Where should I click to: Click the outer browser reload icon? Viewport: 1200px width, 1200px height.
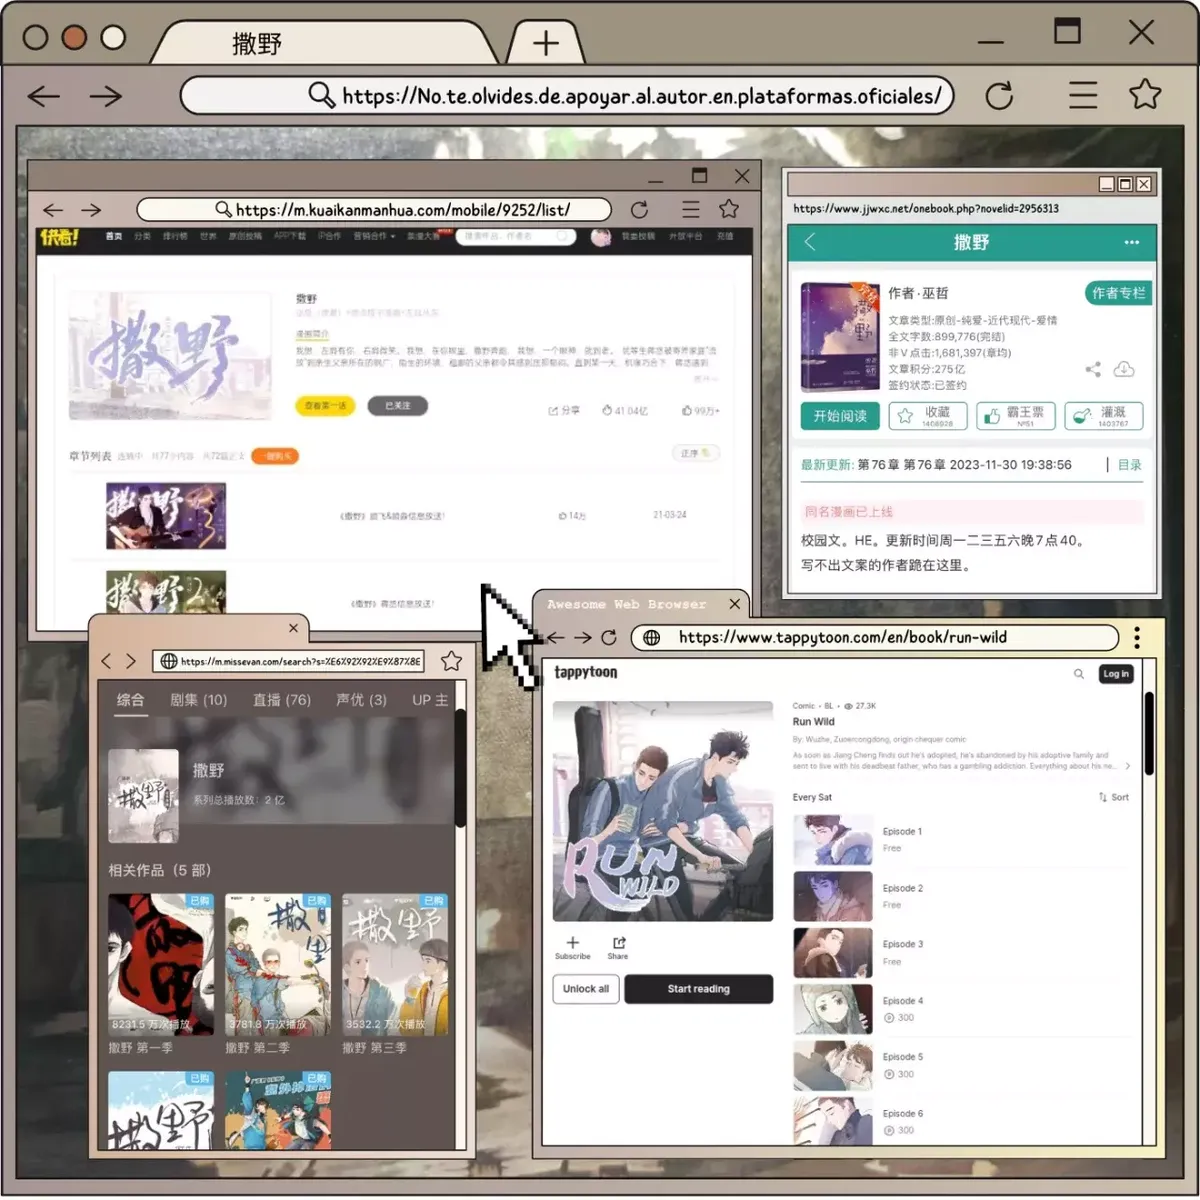pos(999,96)
